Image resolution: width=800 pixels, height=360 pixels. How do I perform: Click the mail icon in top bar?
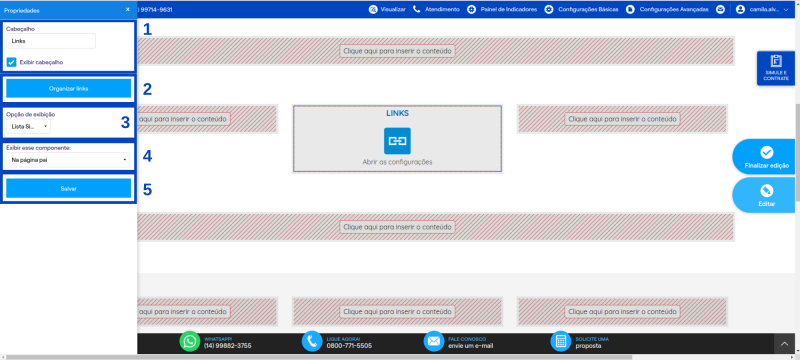pos(720,9)
